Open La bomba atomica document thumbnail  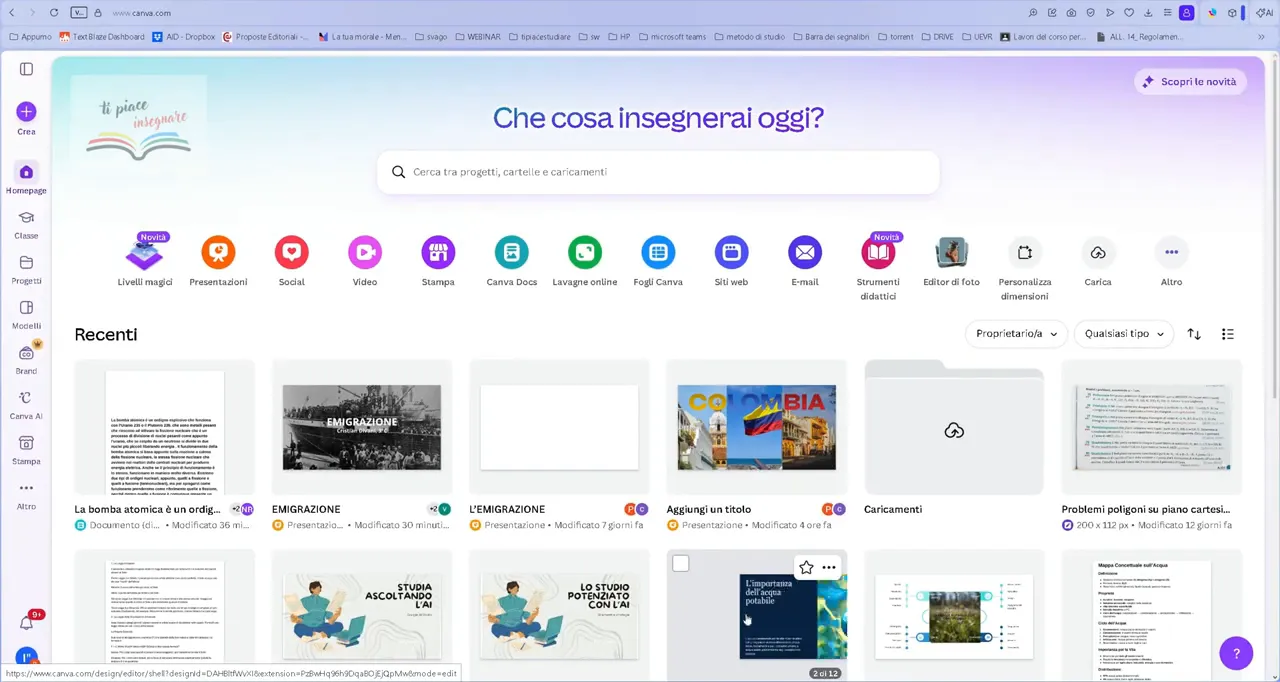click(164, 427)
